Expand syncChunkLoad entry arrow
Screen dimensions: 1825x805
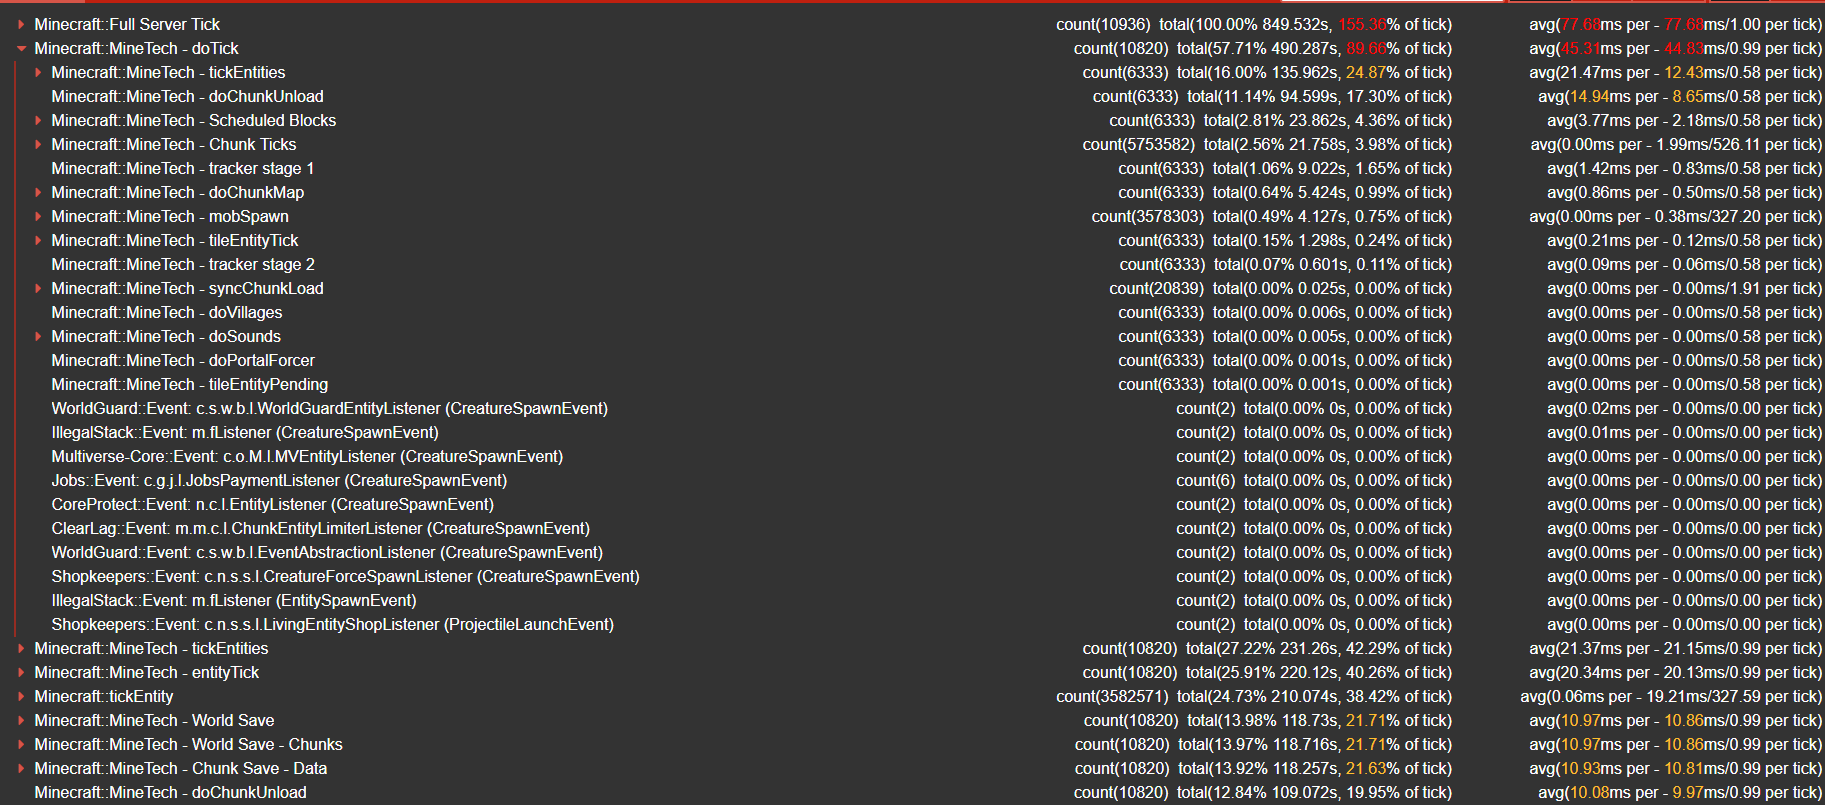pos(38,288)
